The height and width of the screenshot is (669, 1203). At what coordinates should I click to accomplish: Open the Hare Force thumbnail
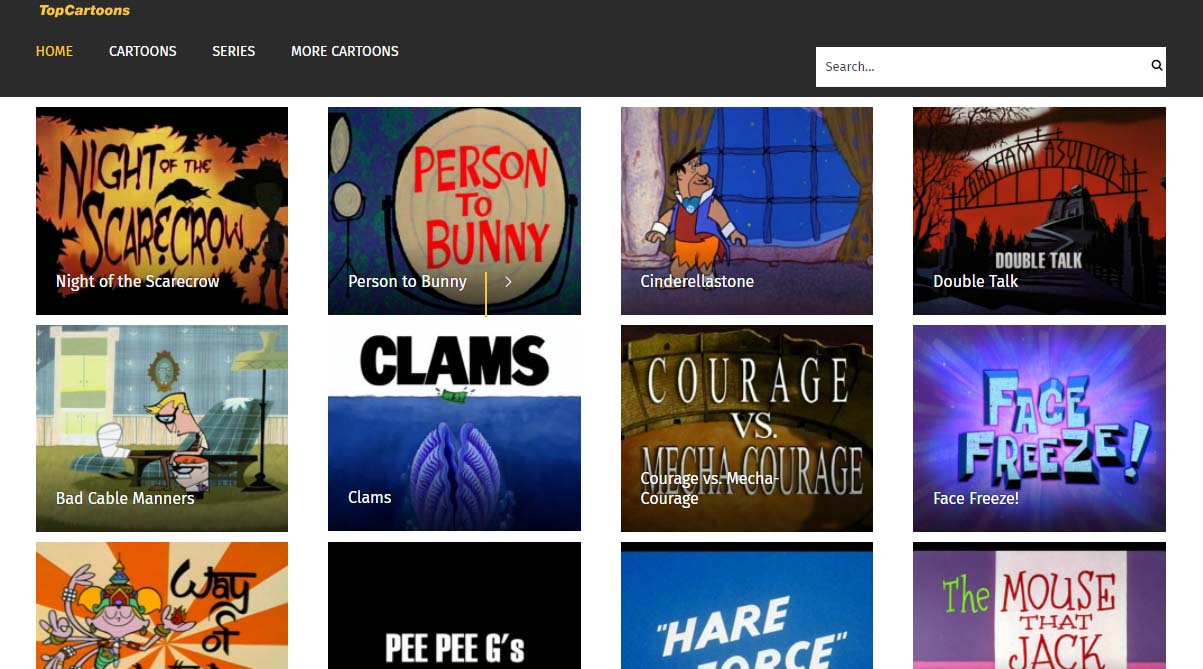coord(747,606)
